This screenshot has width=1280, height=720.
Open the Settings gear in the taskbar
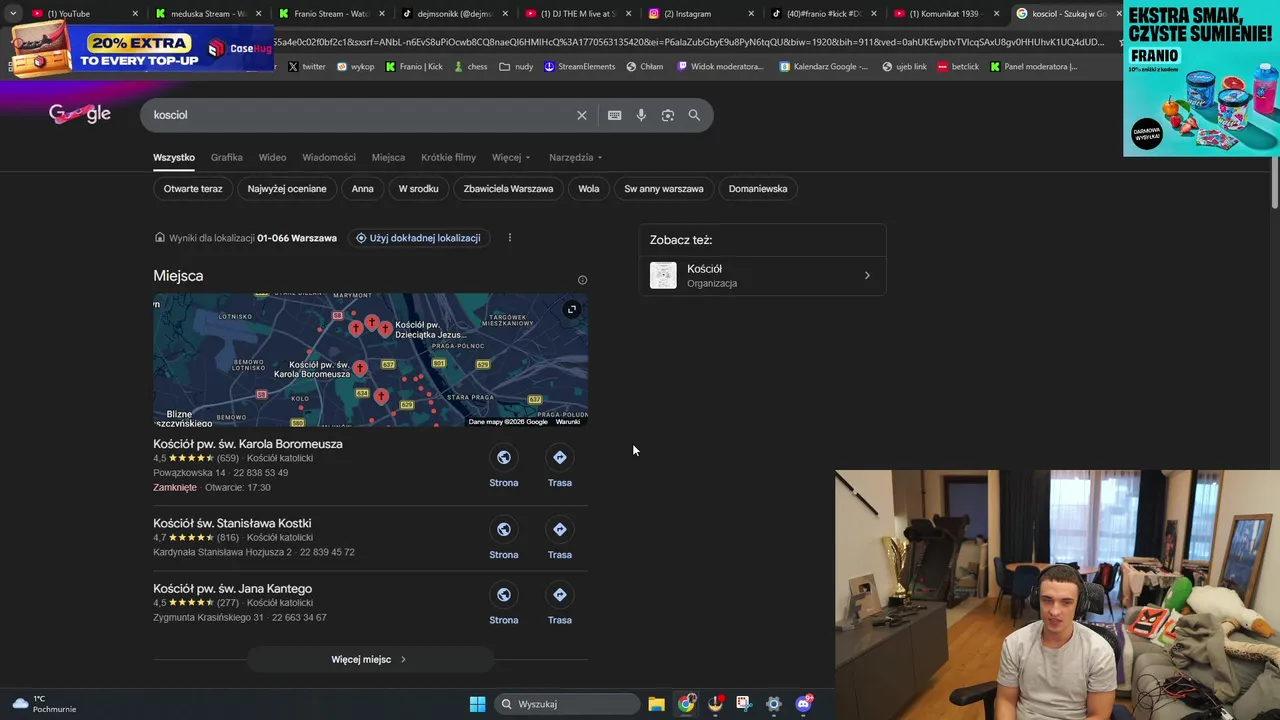pyautogui.click(x=773, y=704)
